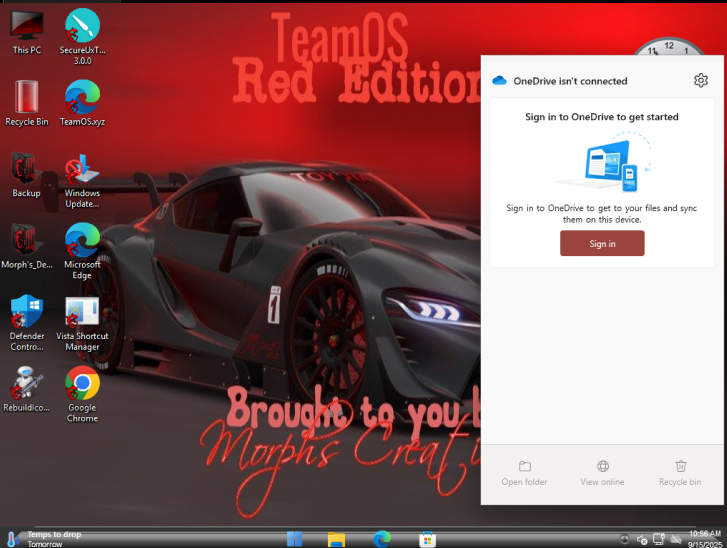Launch Microsoft Edge from the taskbar

tap(382, 539)
